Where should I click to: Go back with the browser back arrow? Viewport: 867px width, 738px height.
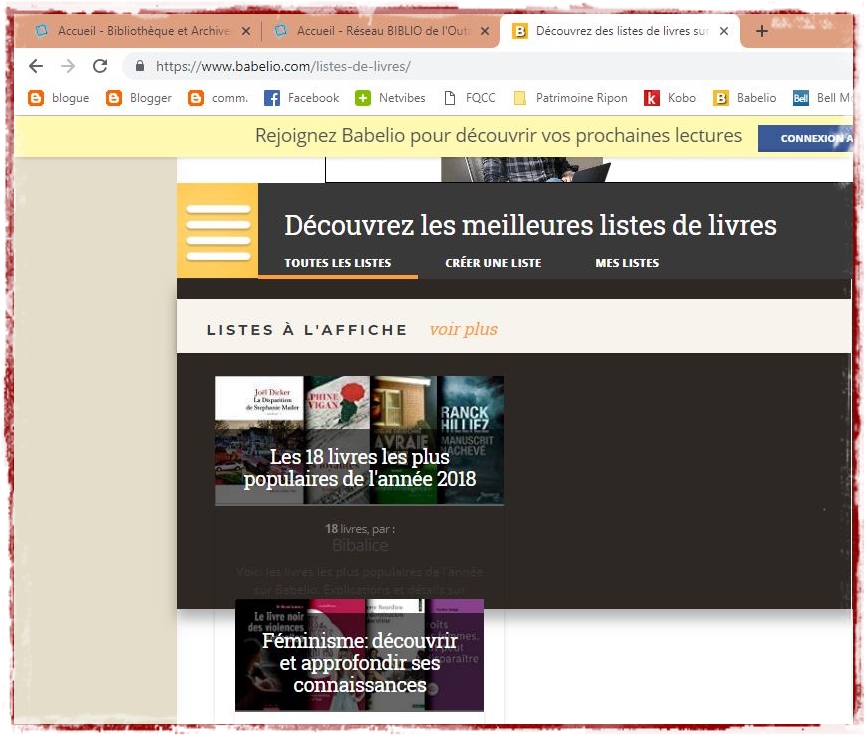pos(36,66)
